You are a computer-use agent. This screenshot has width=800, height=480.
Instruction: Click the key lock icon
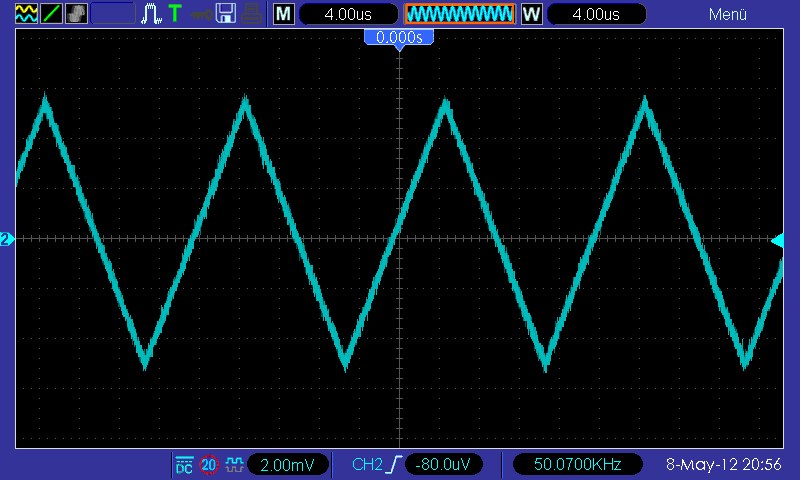pyautogui.click(x=201, y=14)
